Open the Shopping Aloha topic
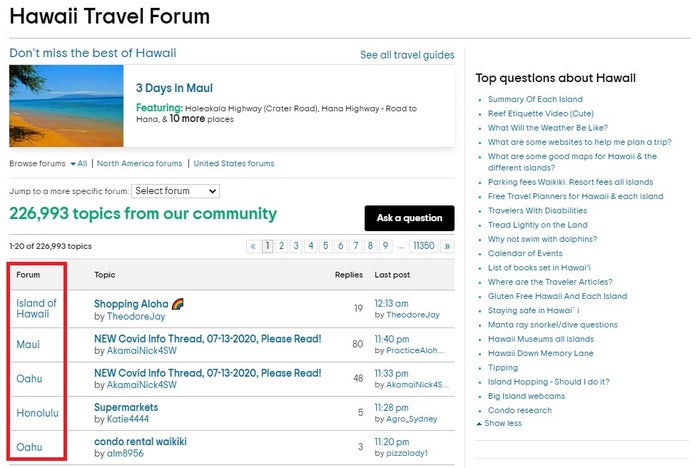Image resolution: width=700 pixels, height=468 pixels. click(131, 304)
